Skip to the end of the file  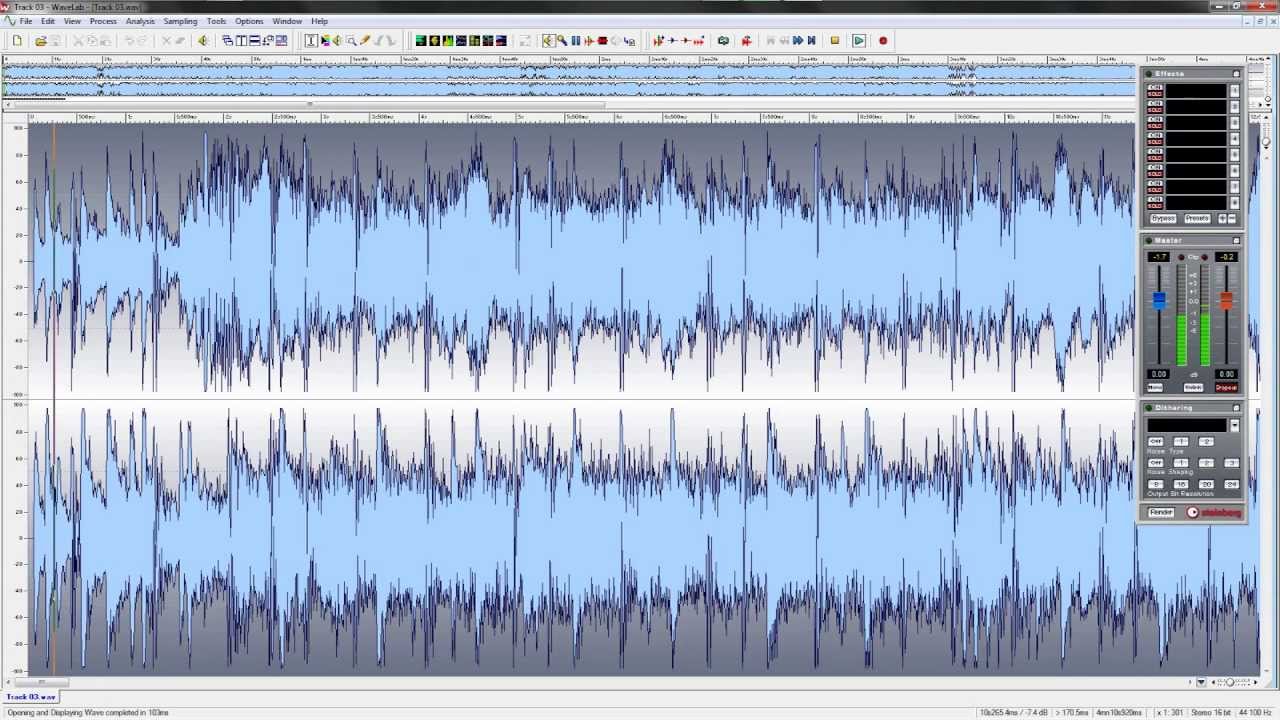click(x=811, y=41)
